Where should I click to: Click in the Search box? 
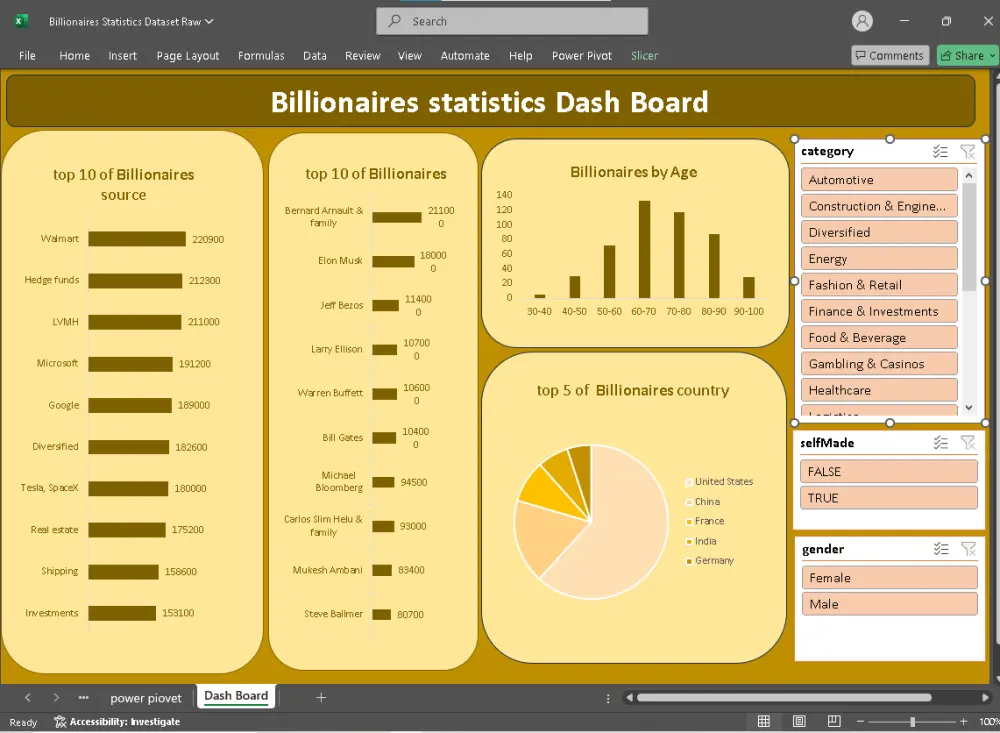tap(512, 21)
